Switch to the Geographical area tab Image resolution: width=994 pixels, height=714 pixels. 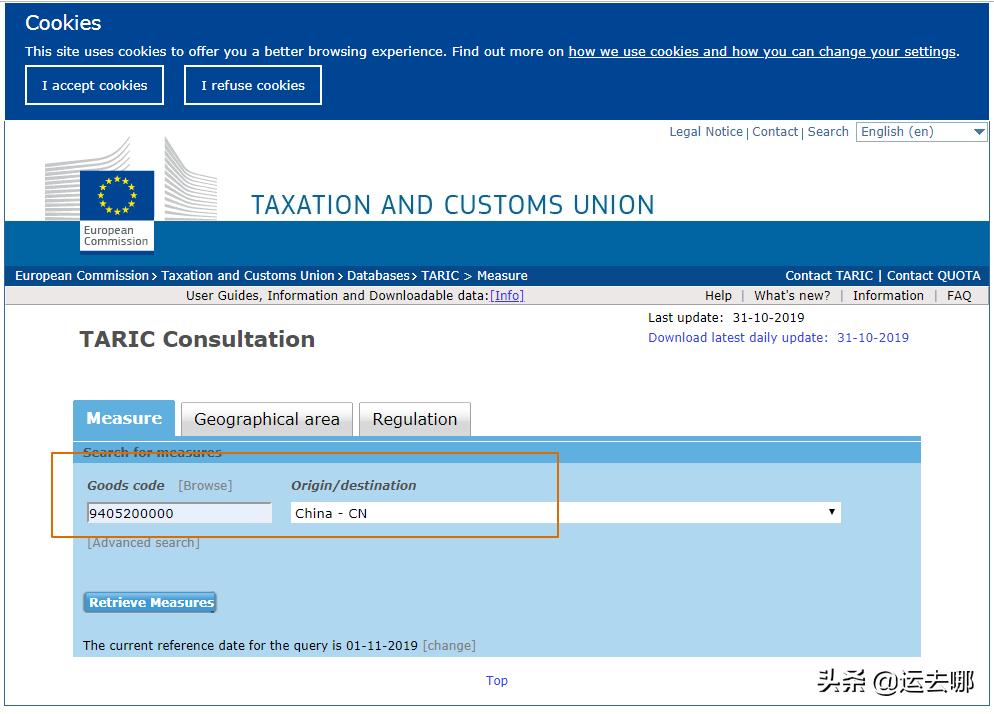pyautogui.click(x=267, y=419)
